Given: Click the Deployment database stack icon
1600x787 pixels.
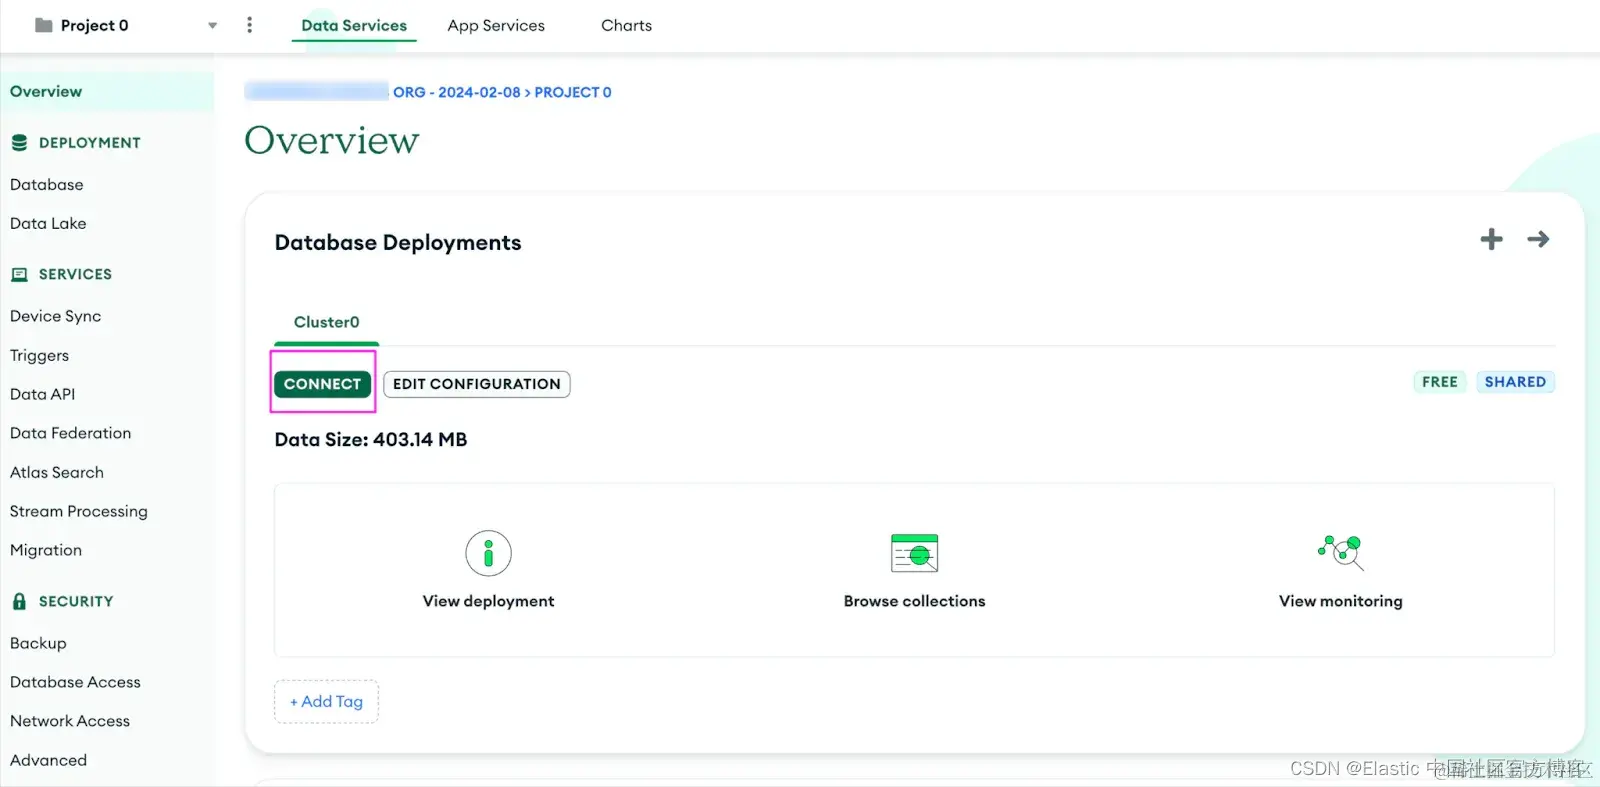Looking at the screenshot, I should coord(19,143).
